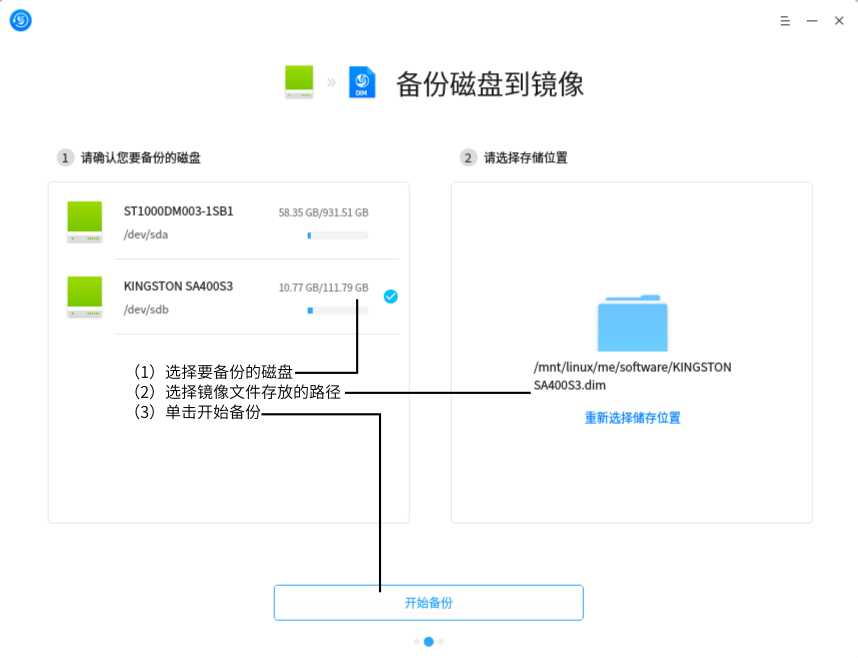Click the blue DIM image icon in the title

(361, 81)
